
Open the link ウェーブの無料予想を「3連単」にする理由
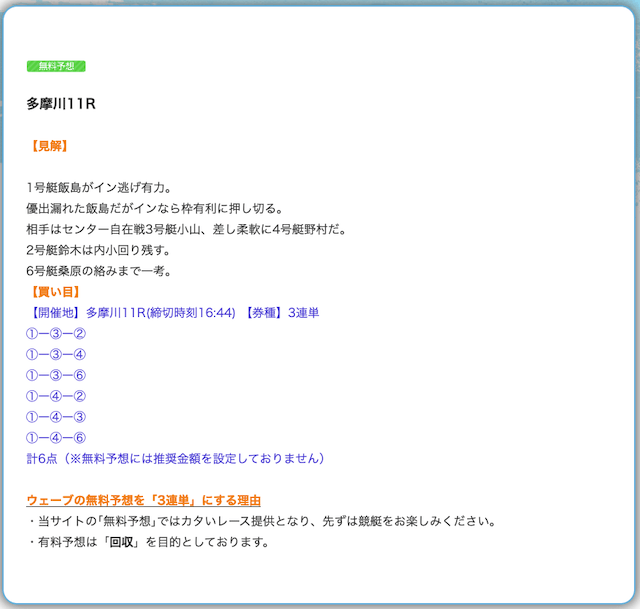[x=143, y=500]
